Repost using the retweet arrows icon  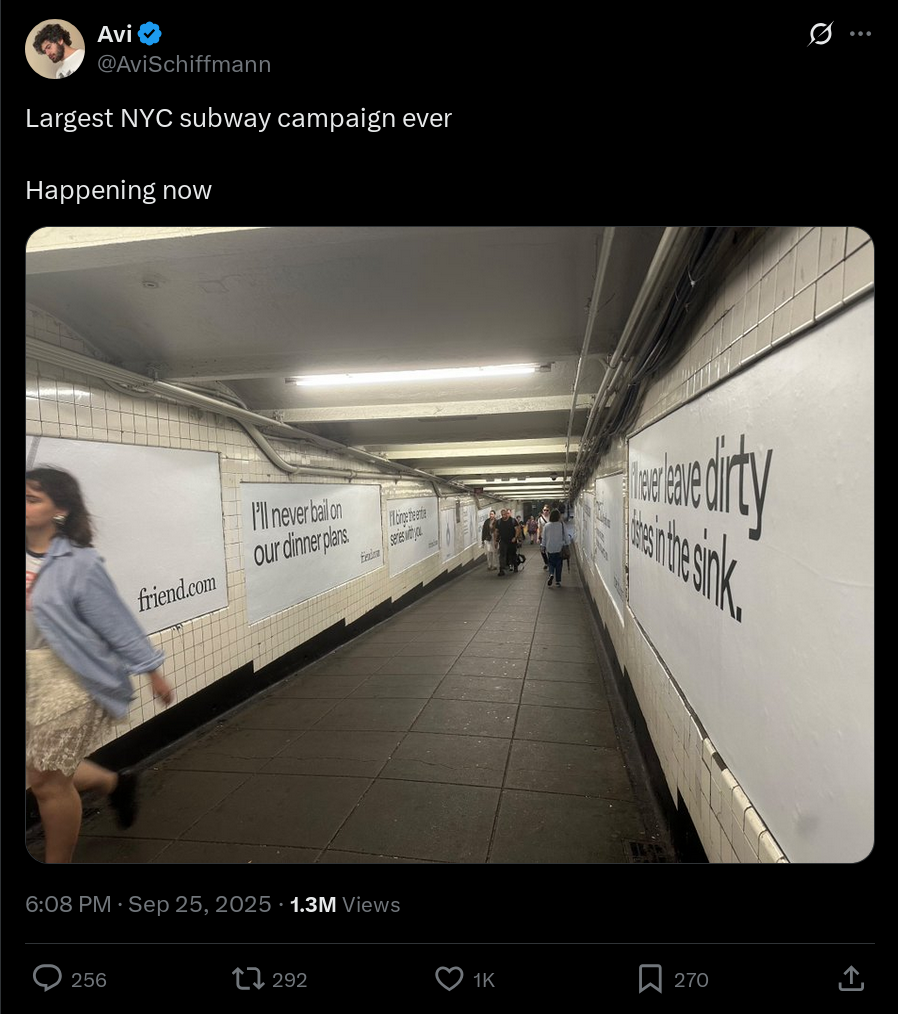coord(248,978)
